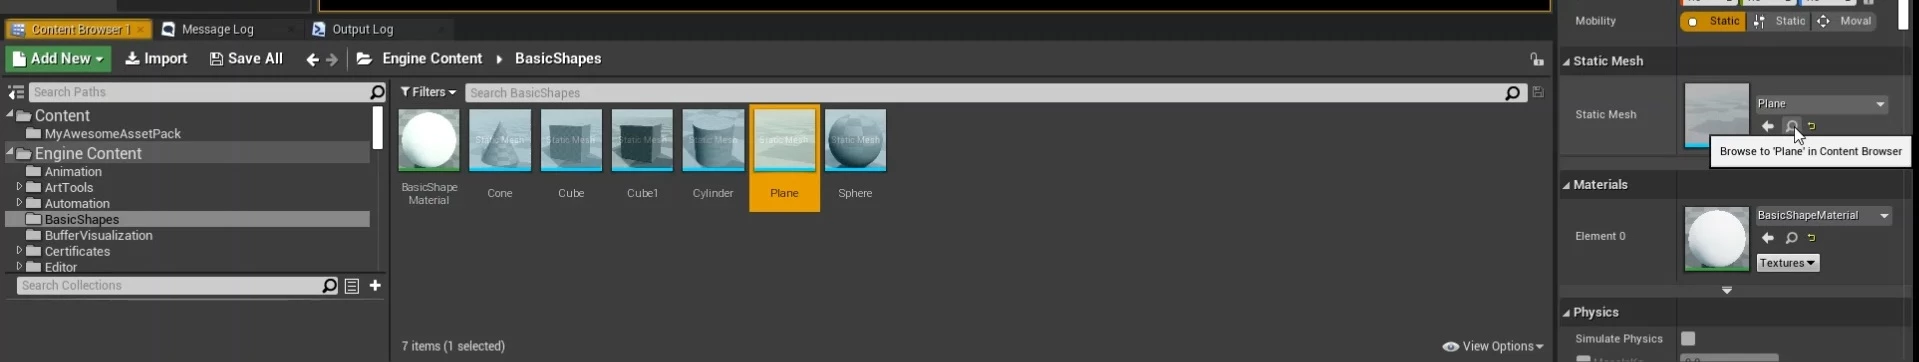
Task: Click the magnifier in Search Collections field
Action: click(329, 286)
